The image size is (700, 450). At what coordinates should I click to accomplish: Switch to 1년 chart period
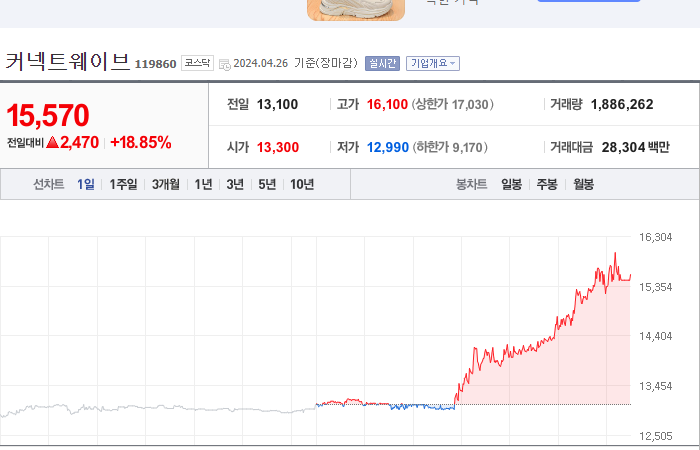203,184
